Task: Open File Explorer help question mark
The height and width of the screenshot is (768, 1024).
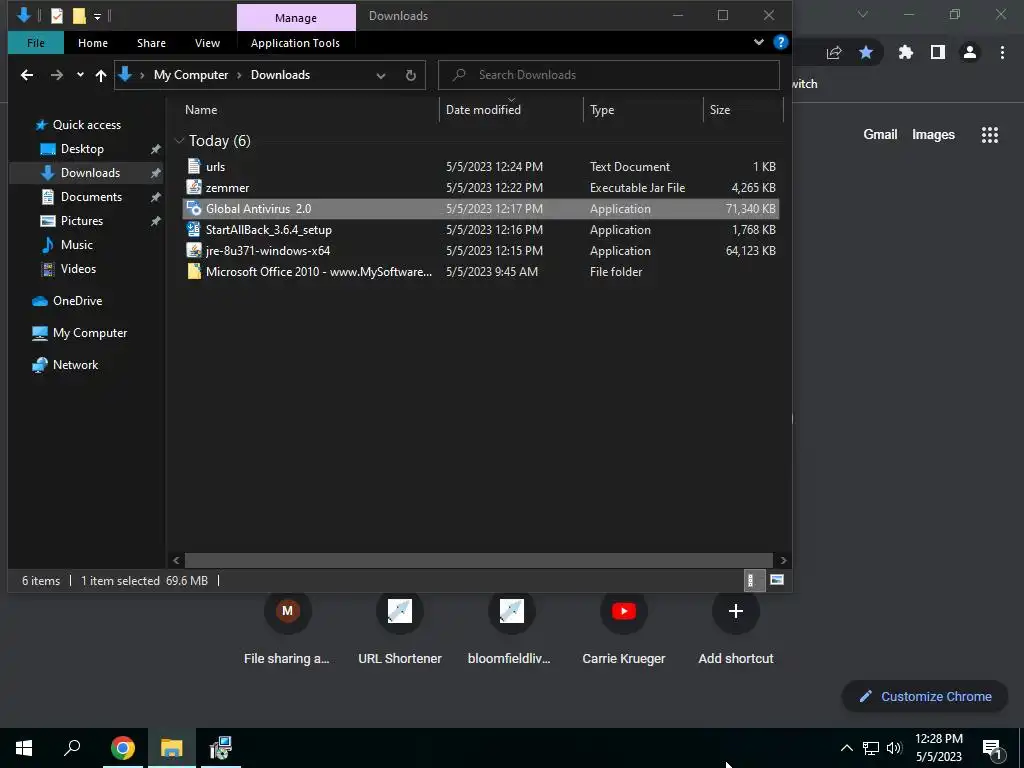Action: click(780, 42)
